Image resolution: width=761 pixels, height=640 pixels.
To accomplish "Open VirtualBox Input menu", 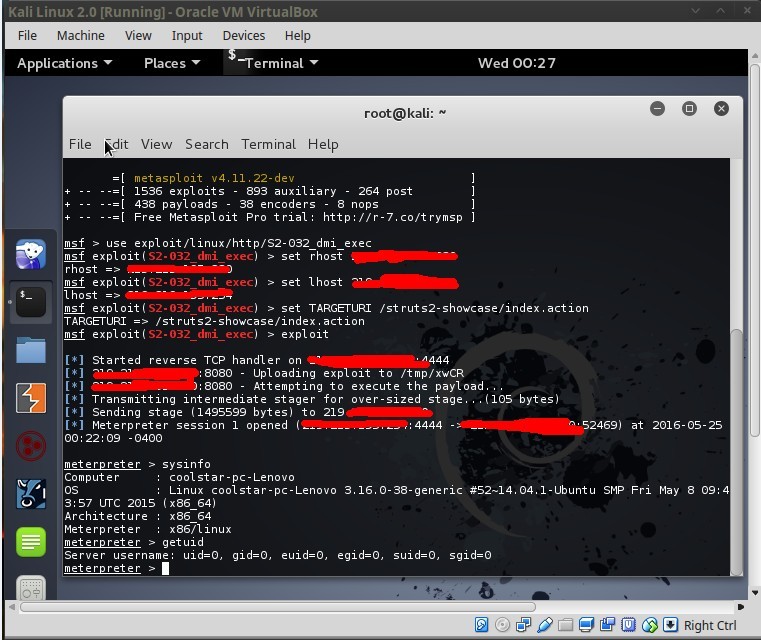I will (x=187, y=35).
